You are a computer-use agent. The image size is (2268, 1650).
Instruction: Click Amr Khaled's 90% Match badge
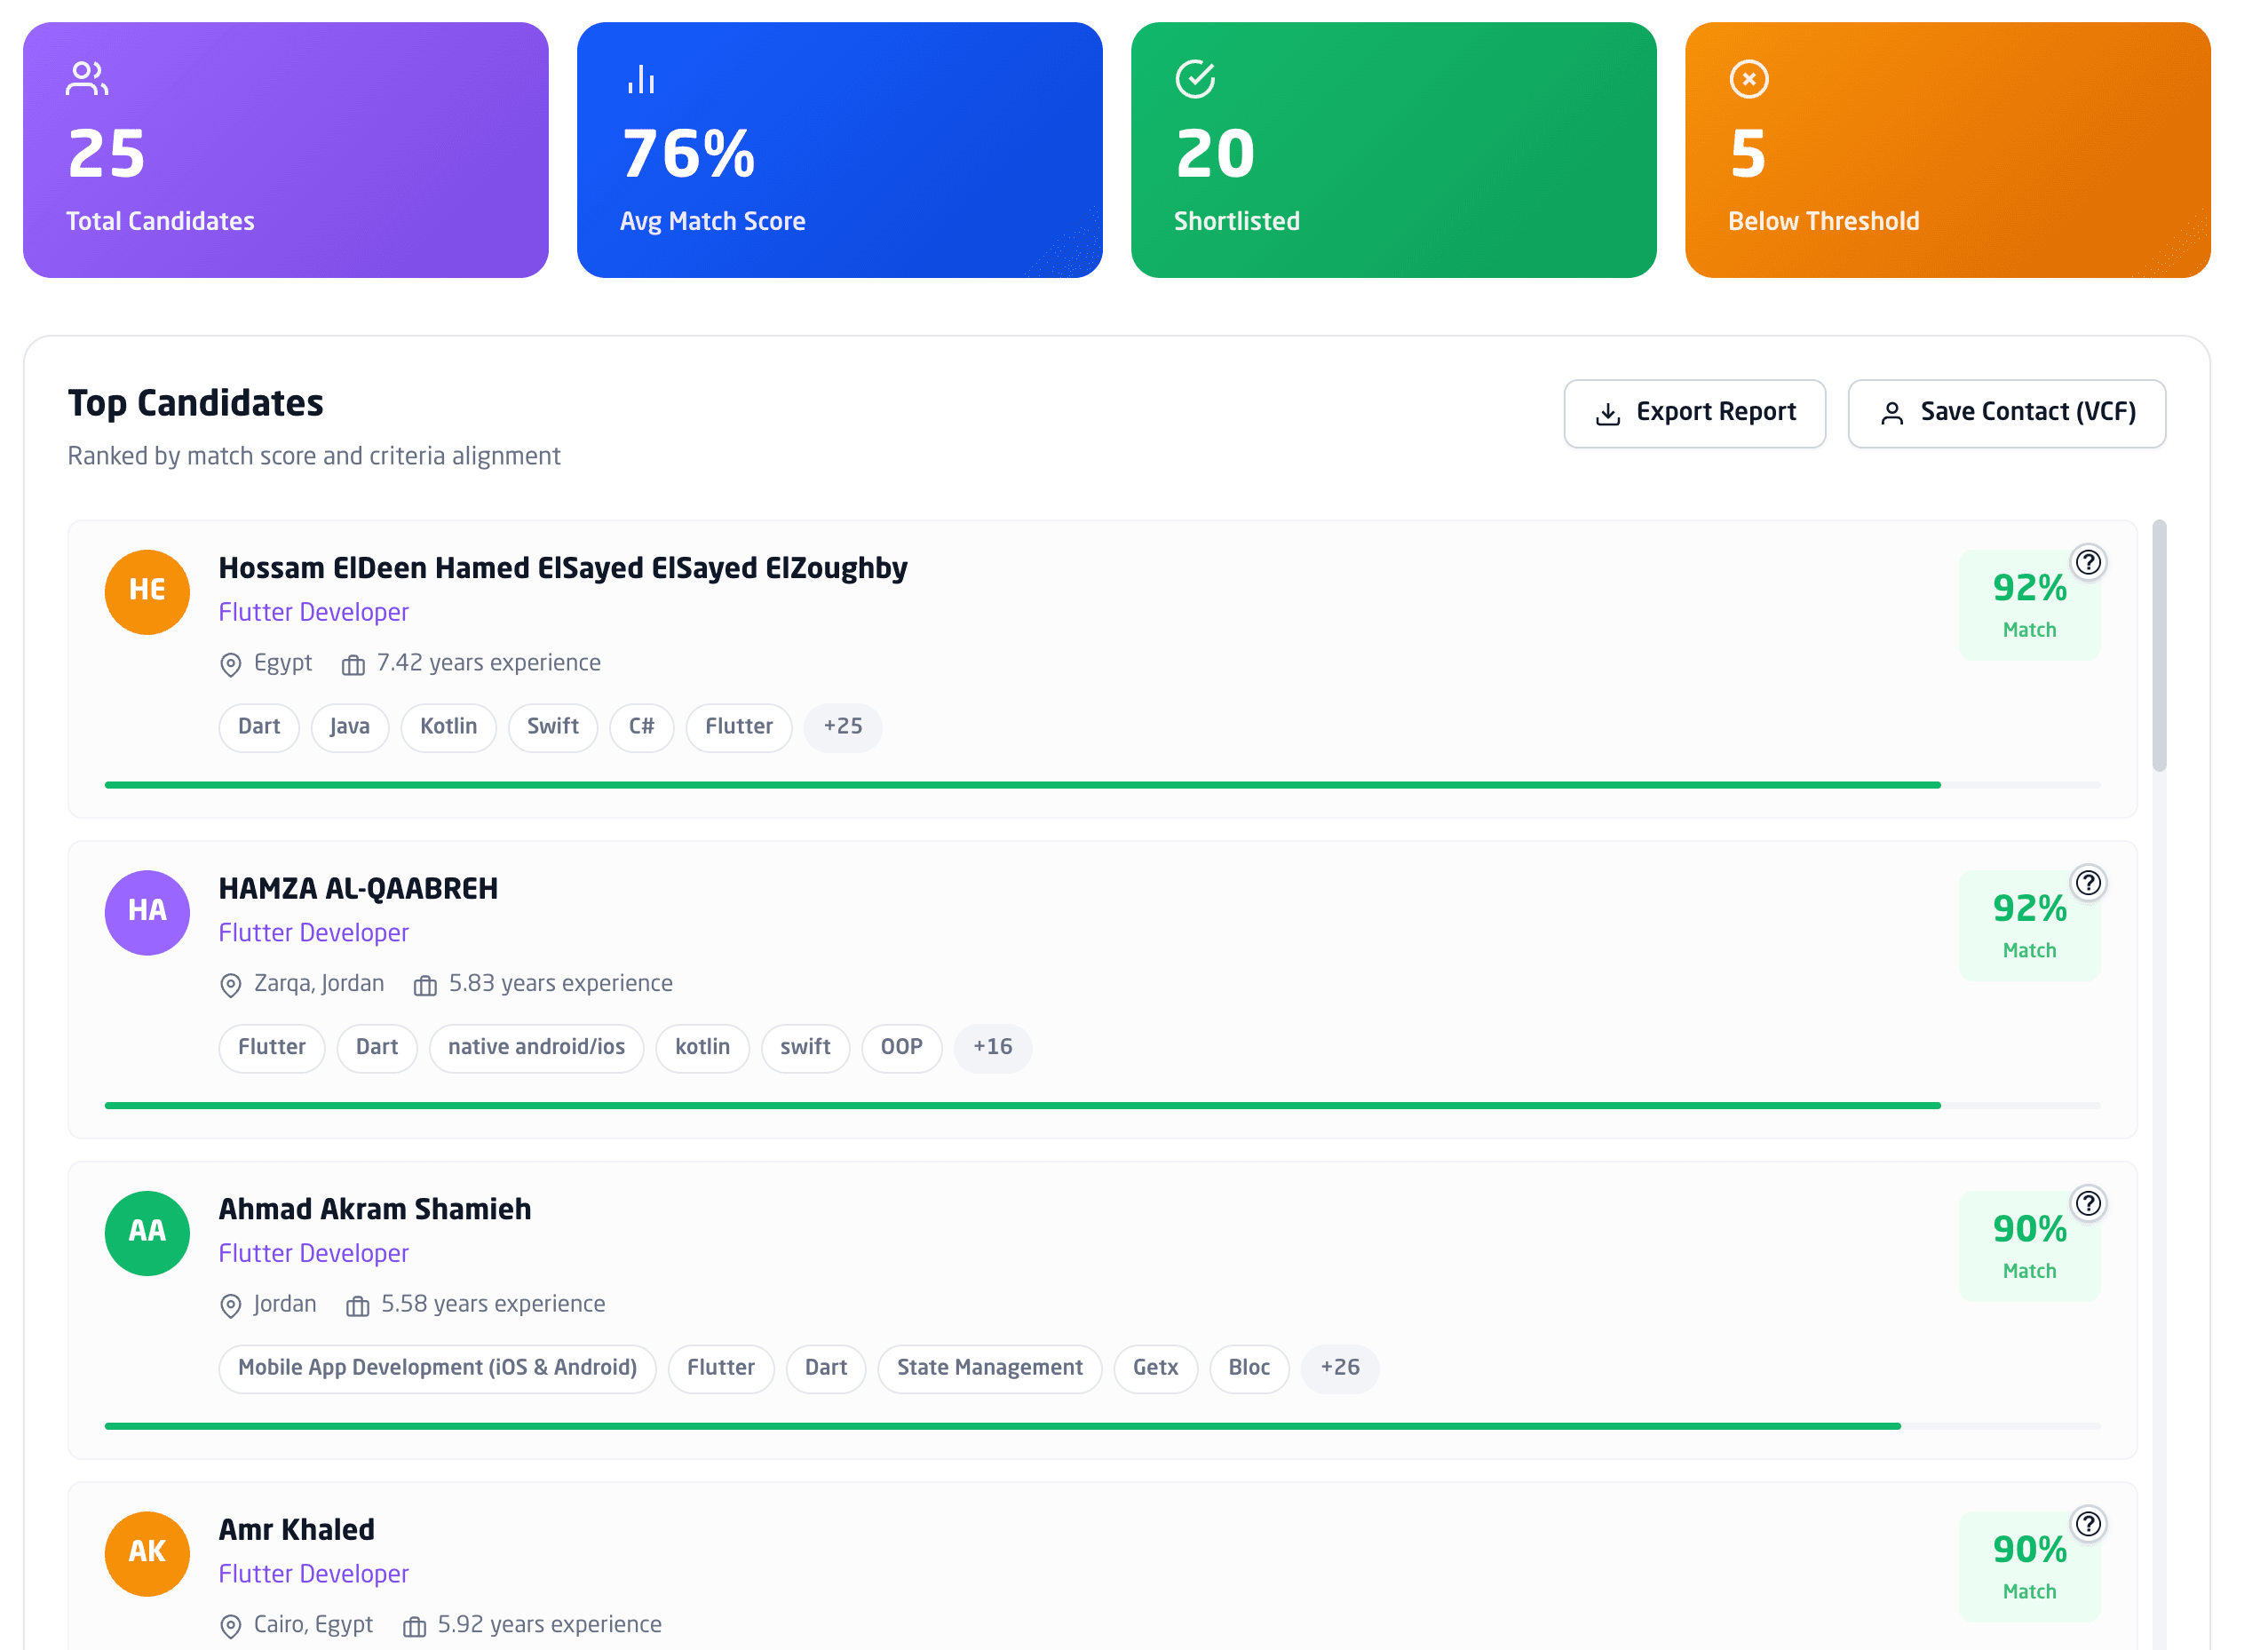click(x=2029, y=1566)
